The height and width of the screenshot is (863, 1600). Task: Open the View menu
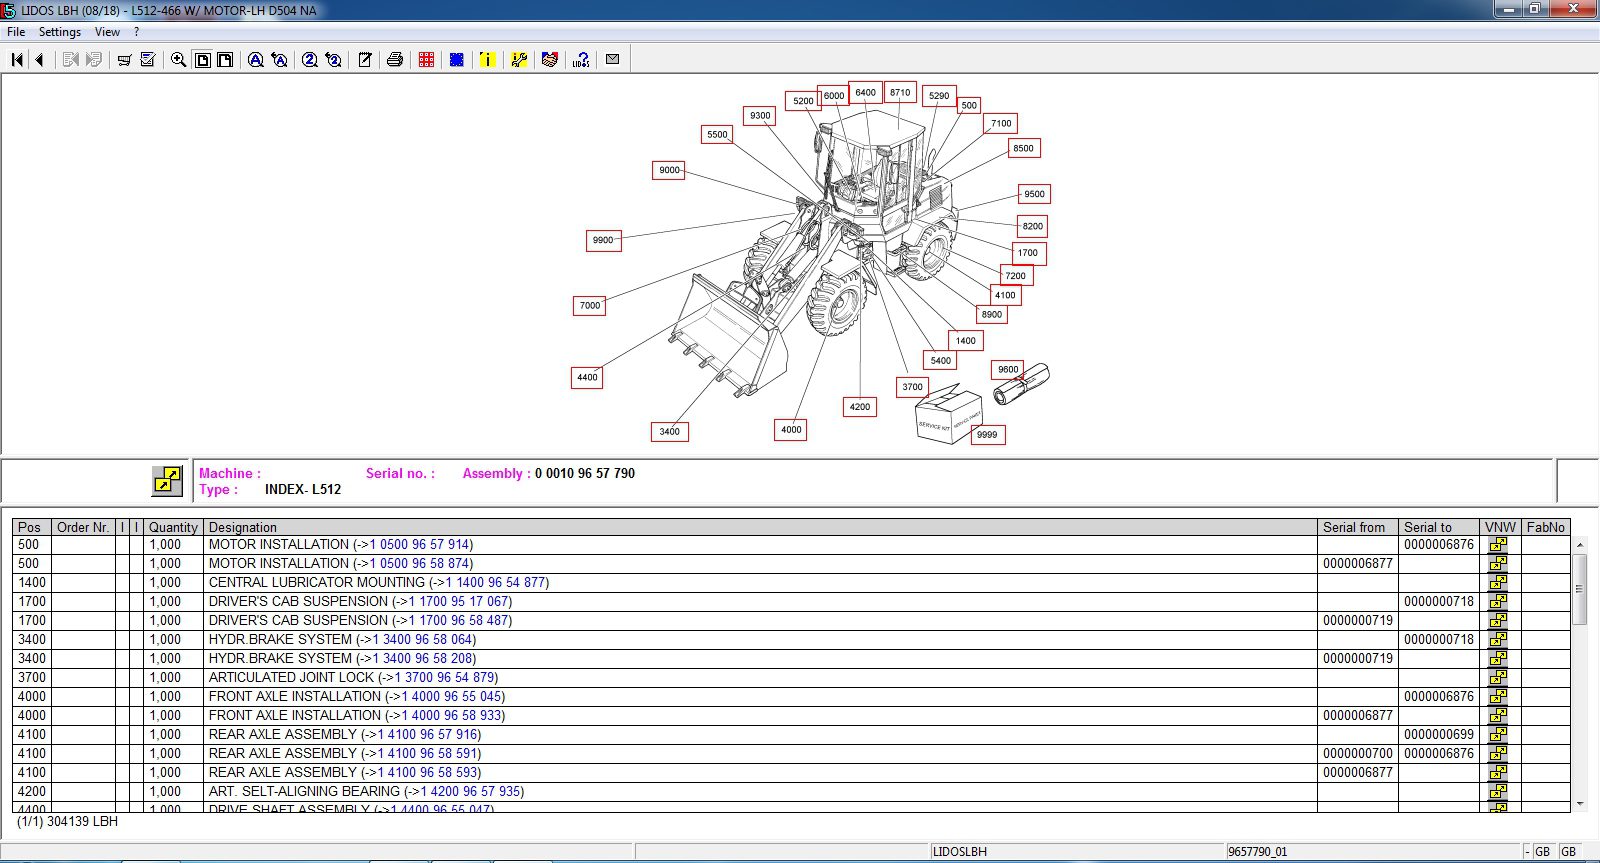click(107, 32)
